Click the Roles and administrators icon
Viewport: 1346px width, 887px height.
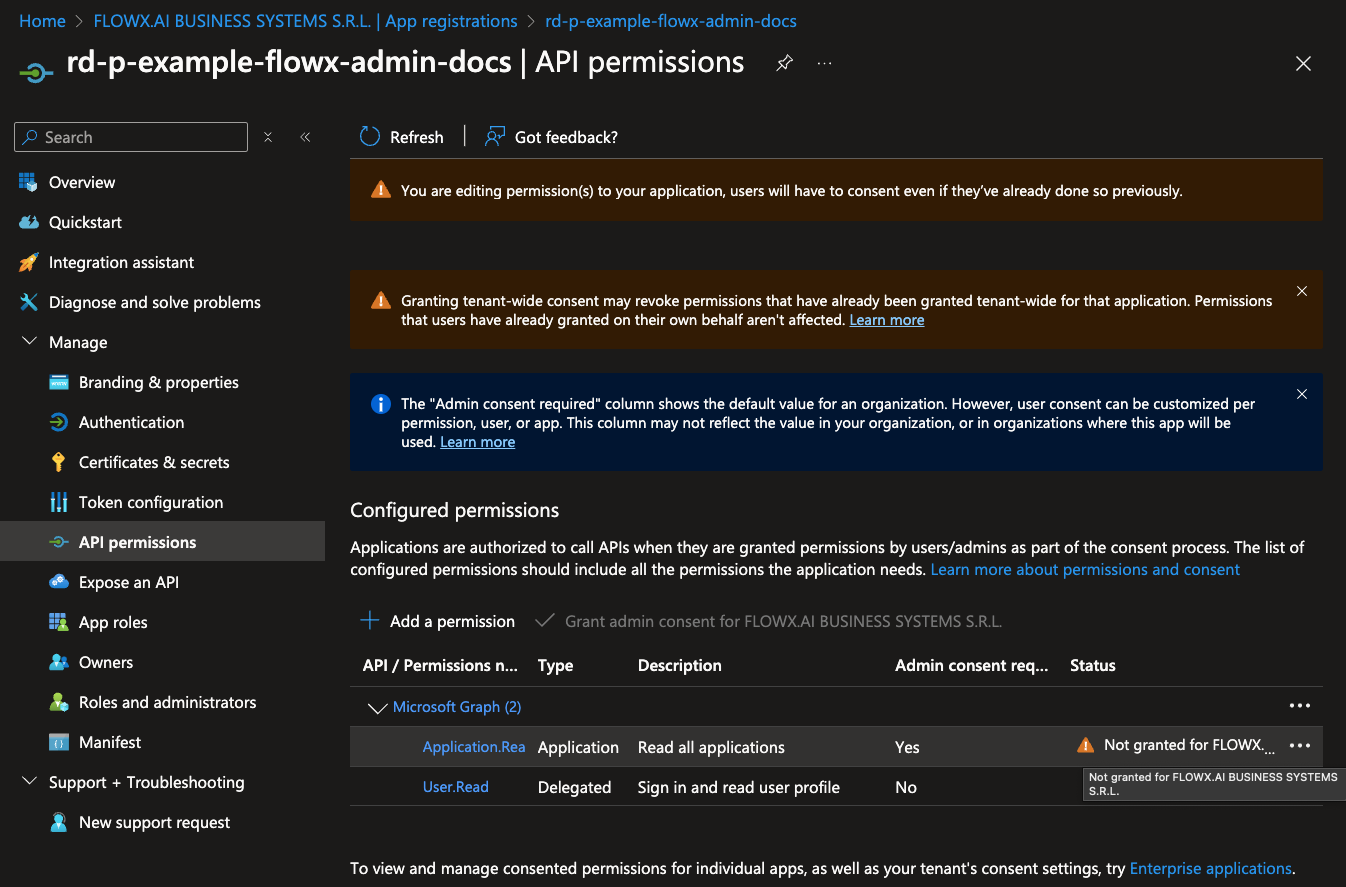[59, 702]
